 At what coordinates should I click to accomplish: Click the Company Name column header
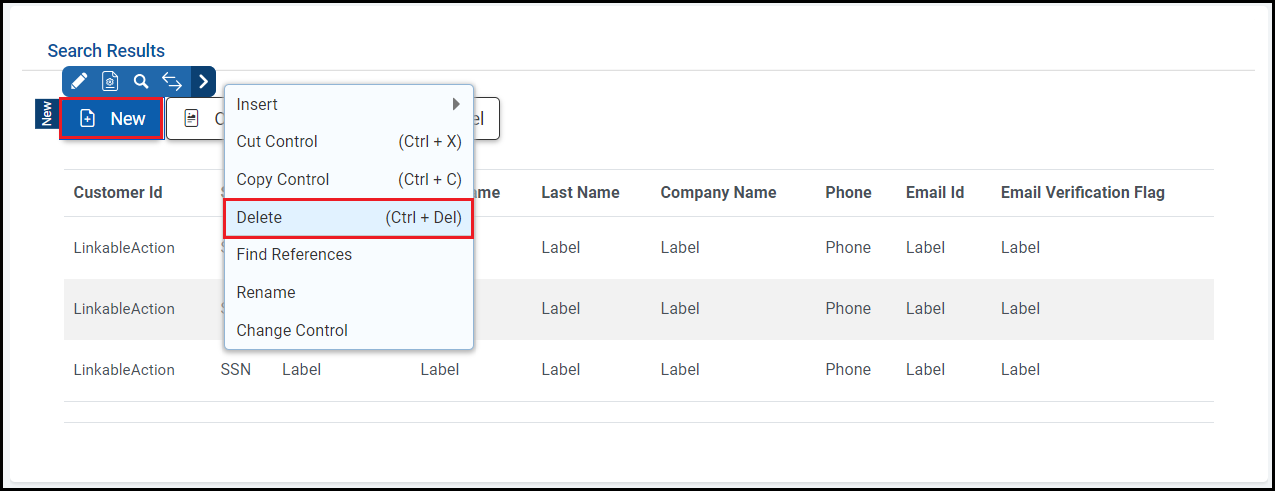point(718,193)
